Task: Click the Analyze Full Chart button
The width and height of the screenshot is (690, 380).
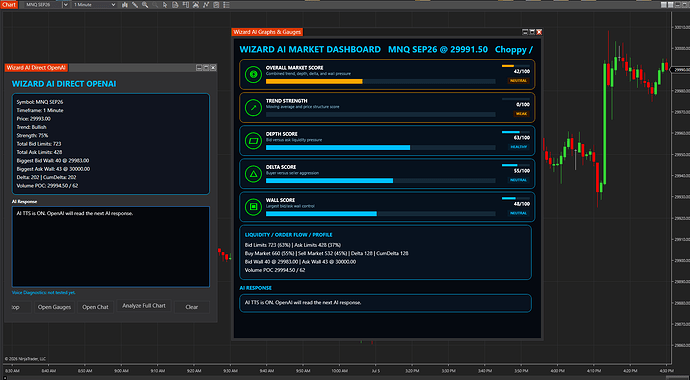Action: tap(144, 306)
